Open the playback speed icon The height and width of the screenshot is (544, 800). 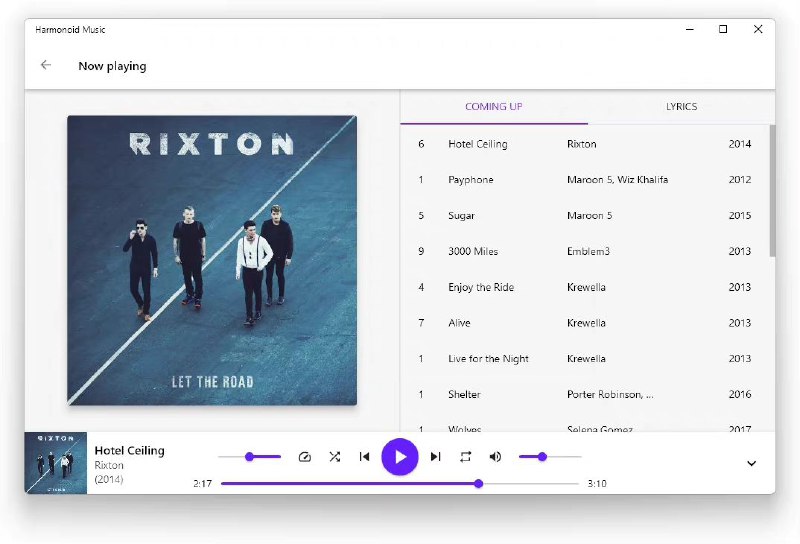(x=305, y=457)
